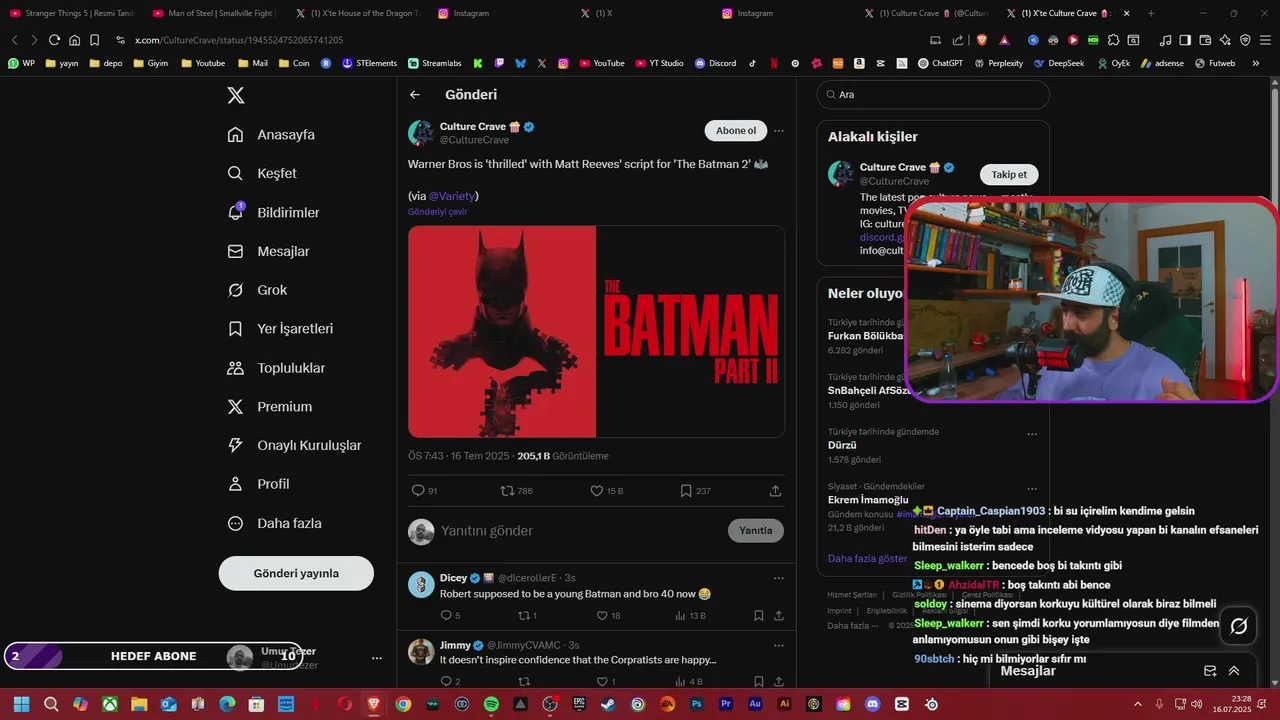Image resolution: width=1280 pixels, height=720 pixels.
Task: Open the depo bookmarks folder
Action: point(106,63)
